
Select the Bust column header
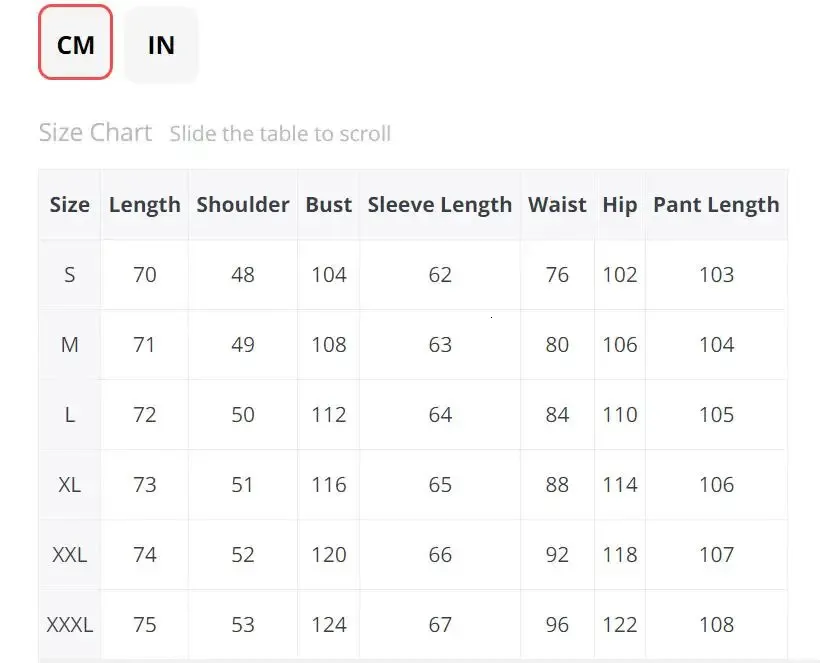coord(329,205)
